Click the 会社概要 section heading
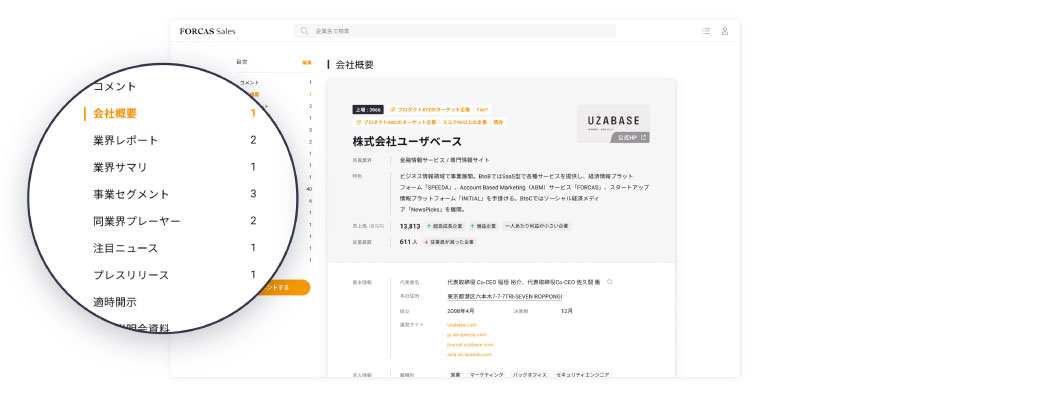 pyautogui.click(x=354, y=65)
